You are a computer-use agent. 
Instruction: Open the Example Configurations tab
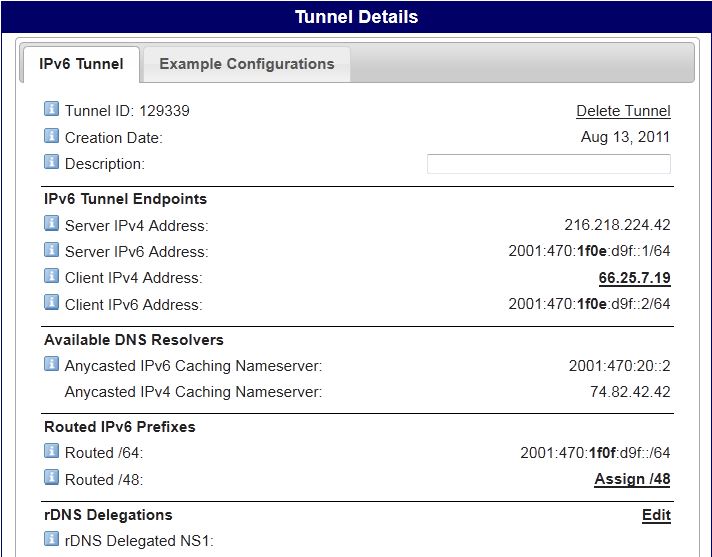[x=246, y=64]
